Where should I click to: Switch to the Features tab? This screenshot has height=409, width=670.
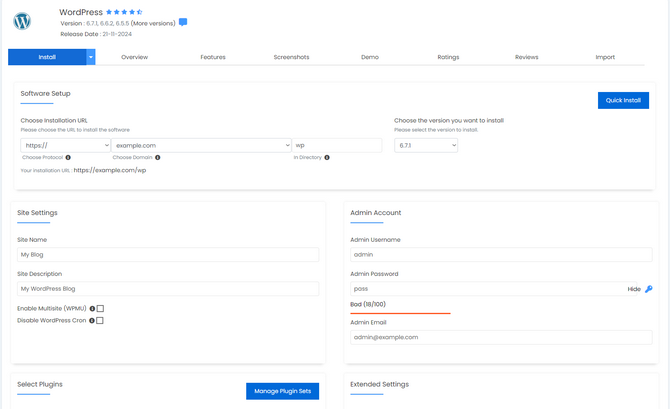click(x=213, y=57)
